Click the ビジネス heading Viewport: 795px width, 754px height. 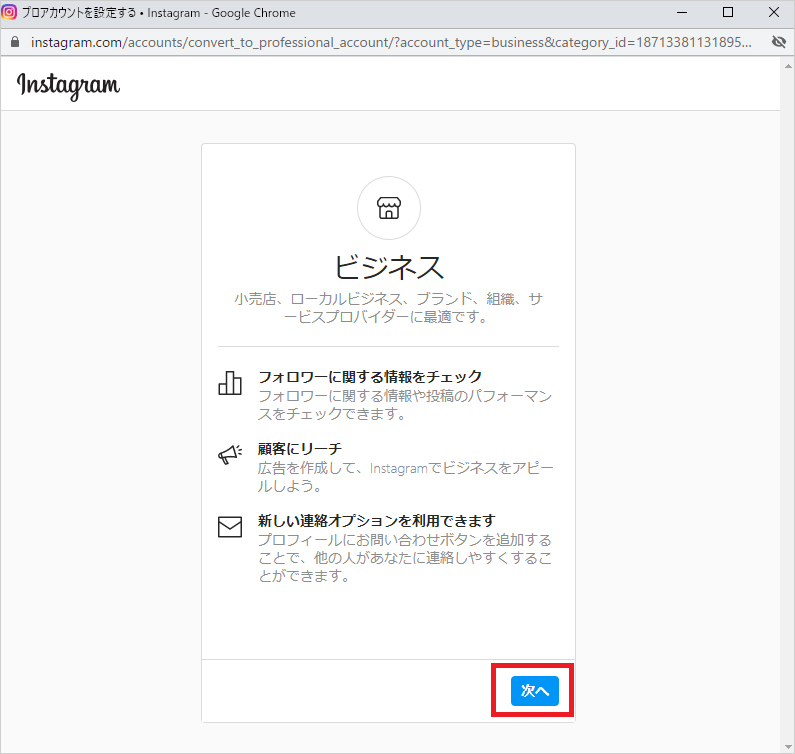[x=389, y=267]
